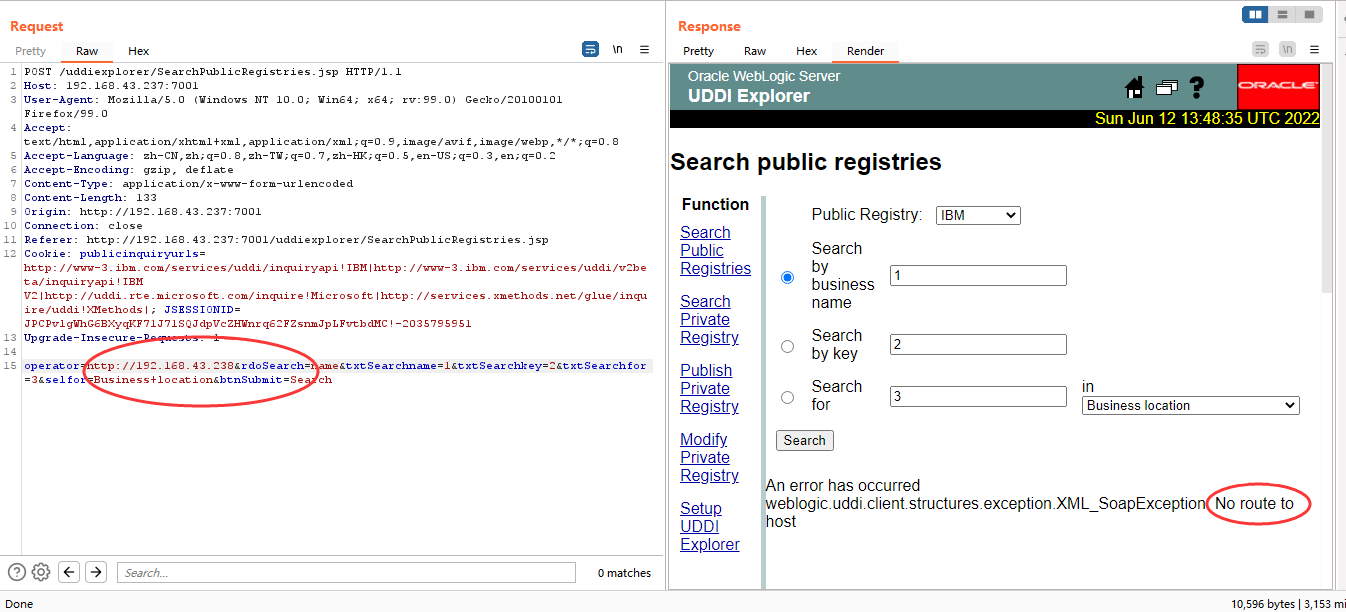Switch Response view to Render tab
Screen dimensions: 1346x612
point(866,51)
